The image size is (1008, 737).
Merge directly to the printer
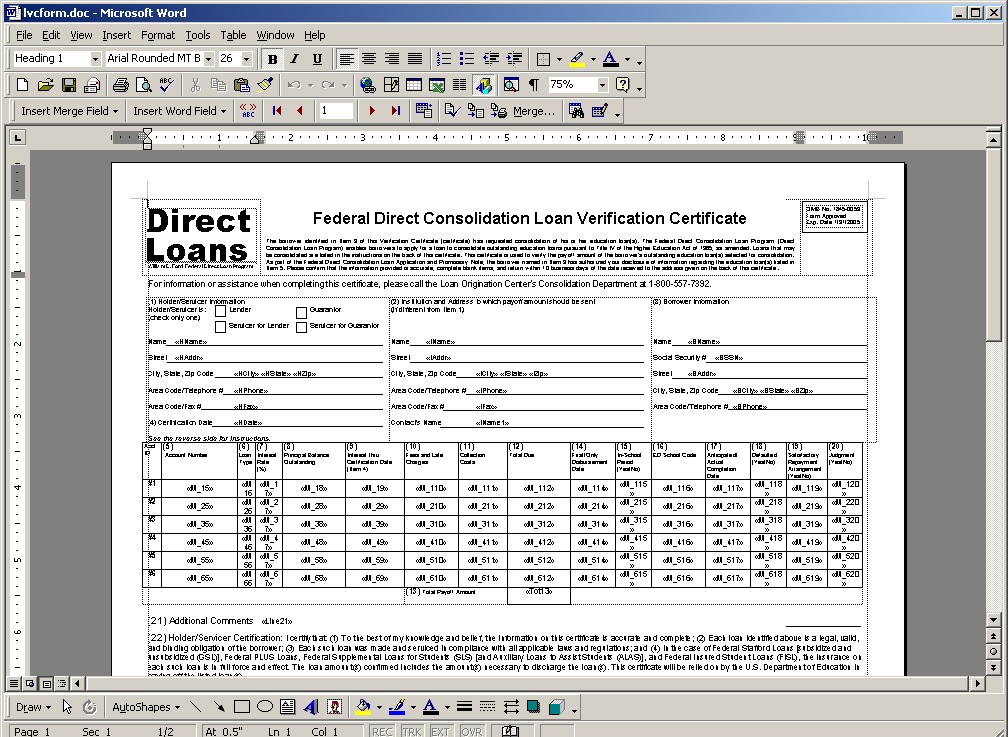499,111
